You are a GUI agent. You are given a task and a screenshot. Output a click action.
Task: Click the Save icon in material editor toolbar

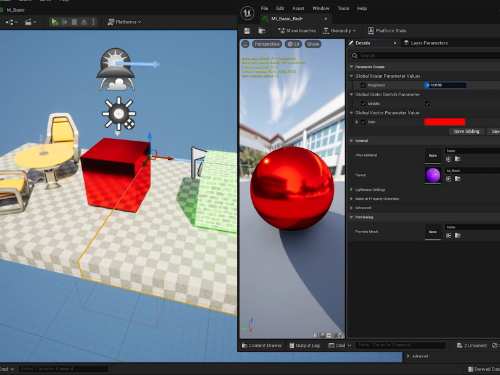(247, 31)
